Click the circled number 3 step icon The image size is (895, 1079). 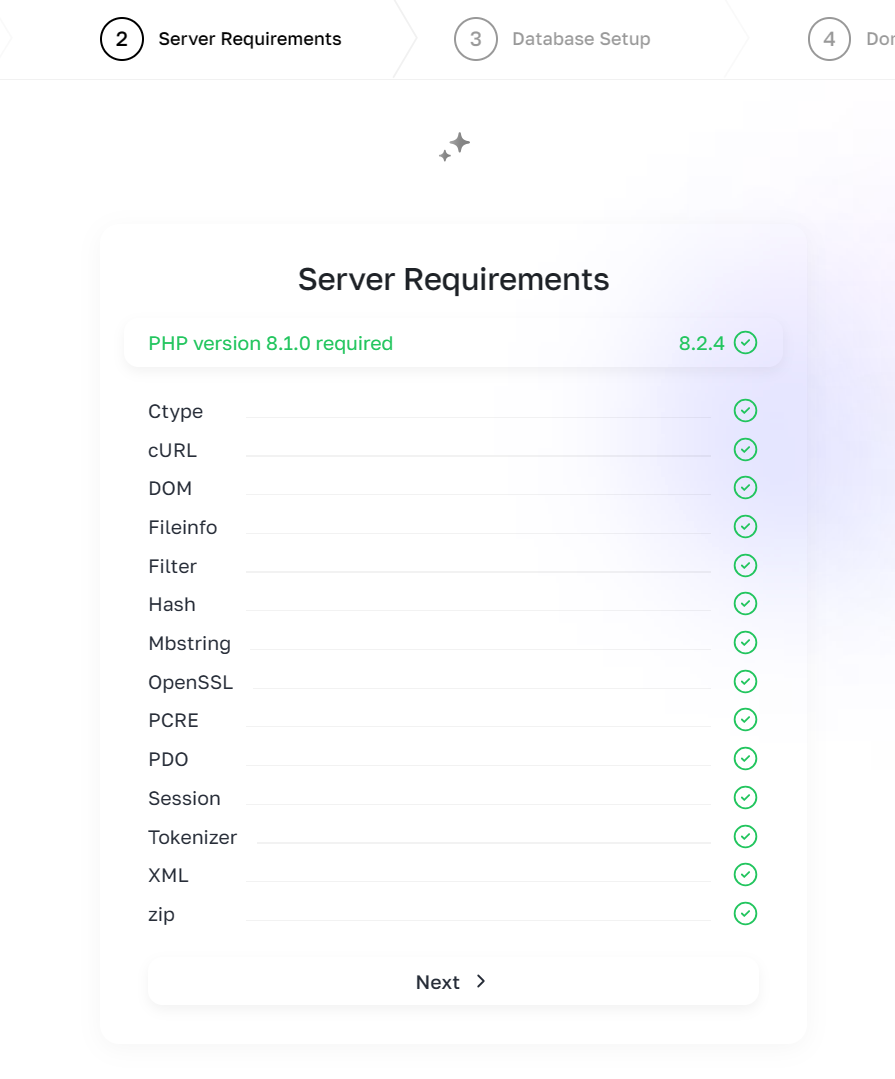coord(475,39)
